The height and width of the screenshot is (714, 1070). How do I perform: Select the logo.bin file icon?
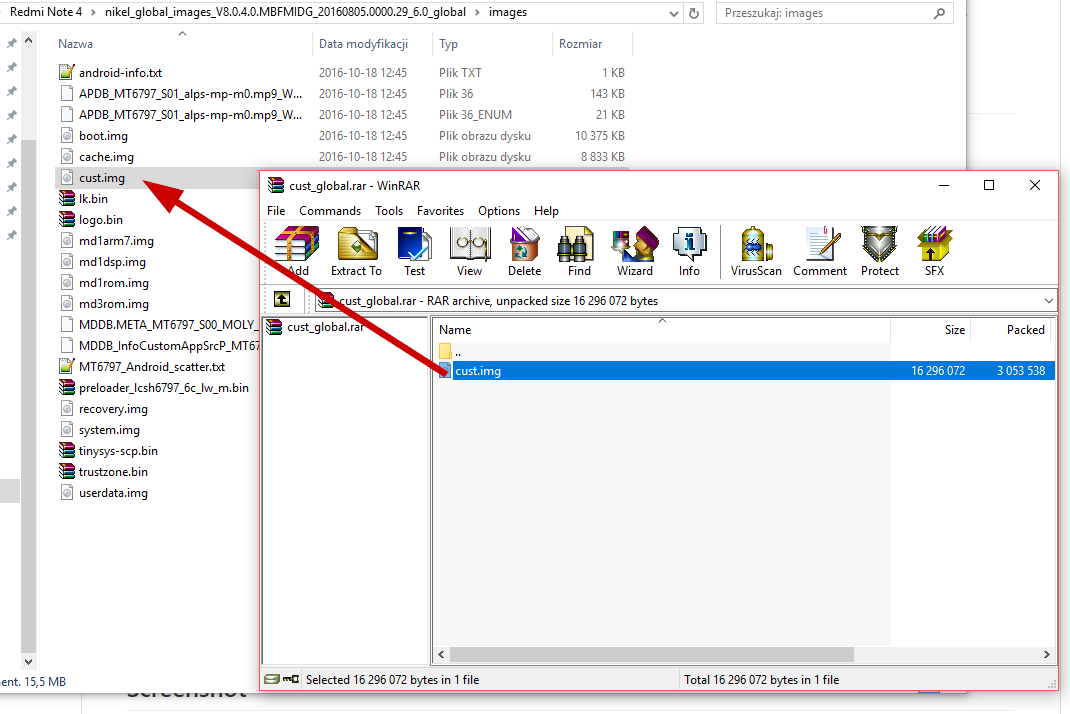point(67,220)
